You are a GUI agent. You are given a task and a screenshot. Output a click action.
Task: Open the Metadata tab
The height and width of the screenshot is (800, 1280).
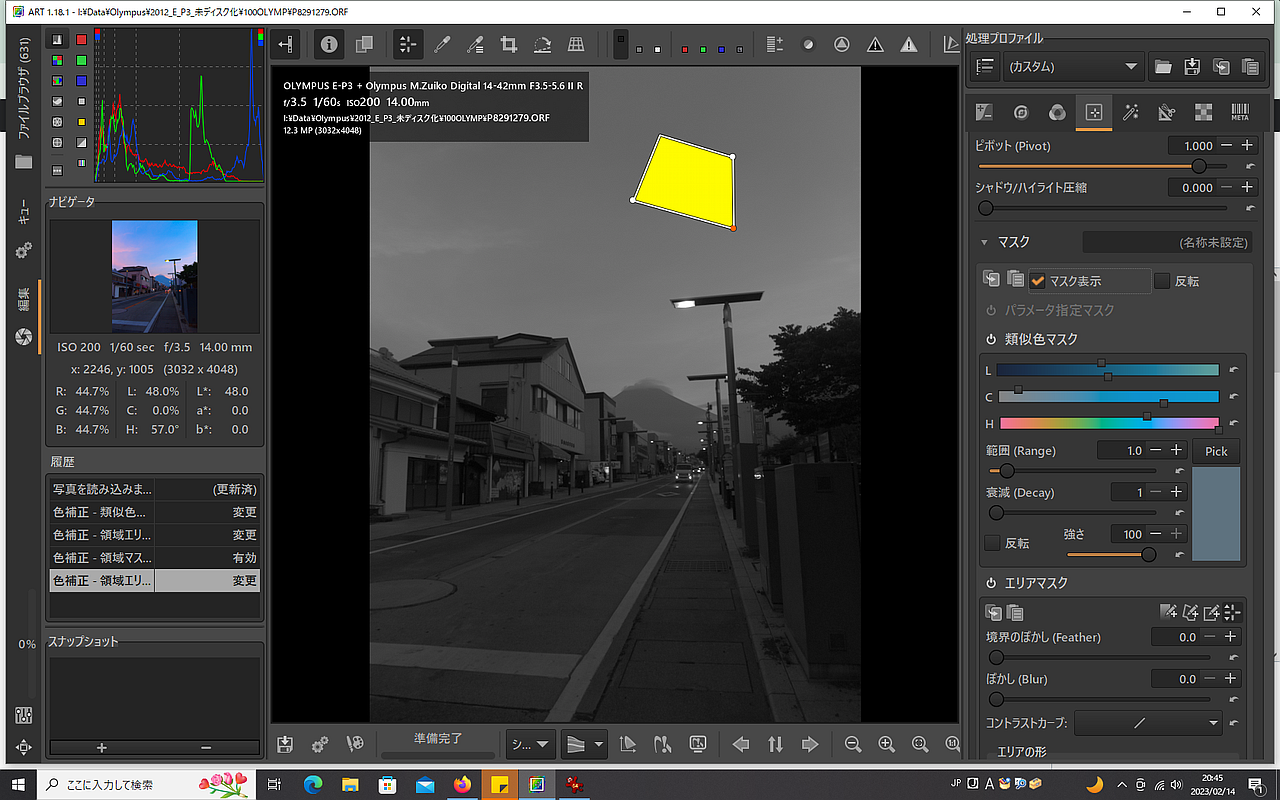point(1240,113)
